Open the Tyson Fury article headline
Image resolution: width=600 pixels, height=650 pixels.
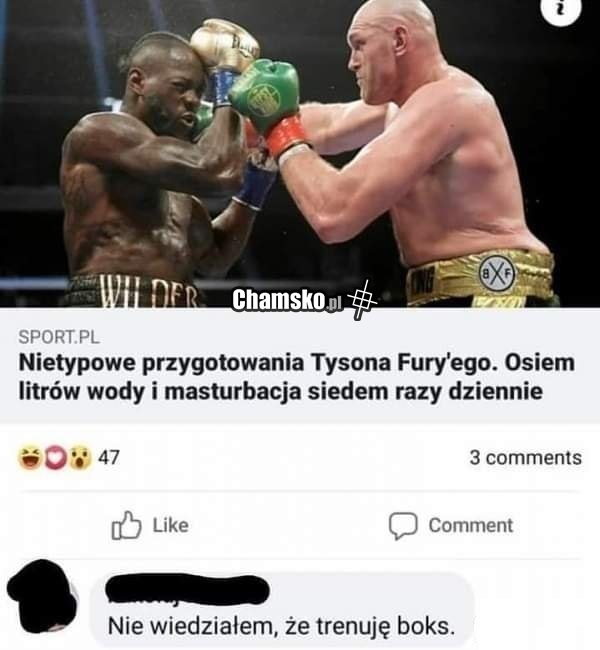click(296, 376)
